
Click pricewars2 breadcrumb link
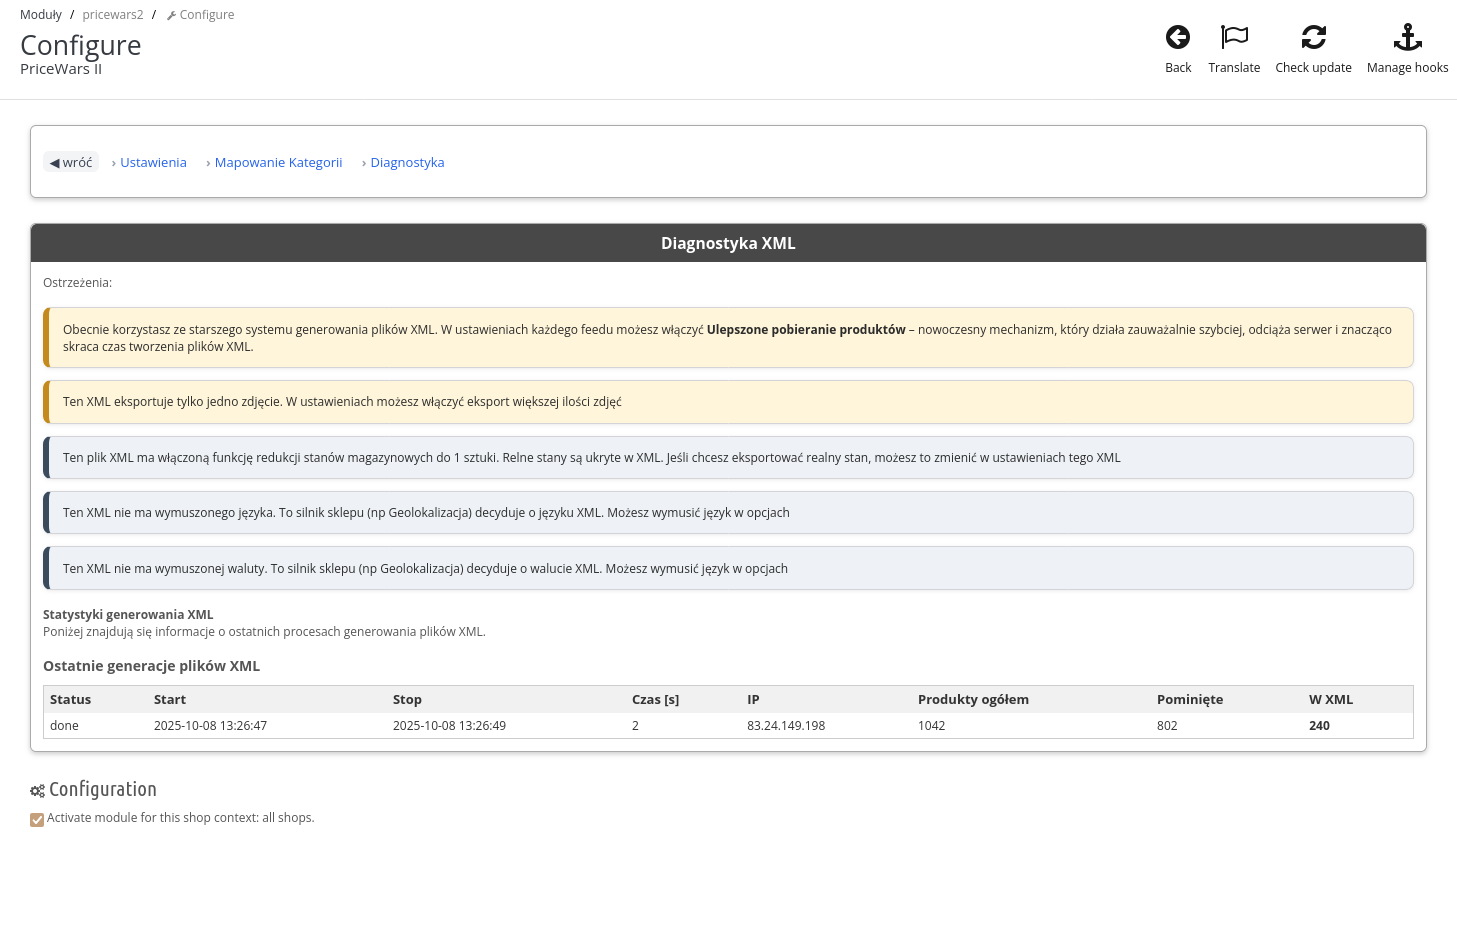point(113,15)
